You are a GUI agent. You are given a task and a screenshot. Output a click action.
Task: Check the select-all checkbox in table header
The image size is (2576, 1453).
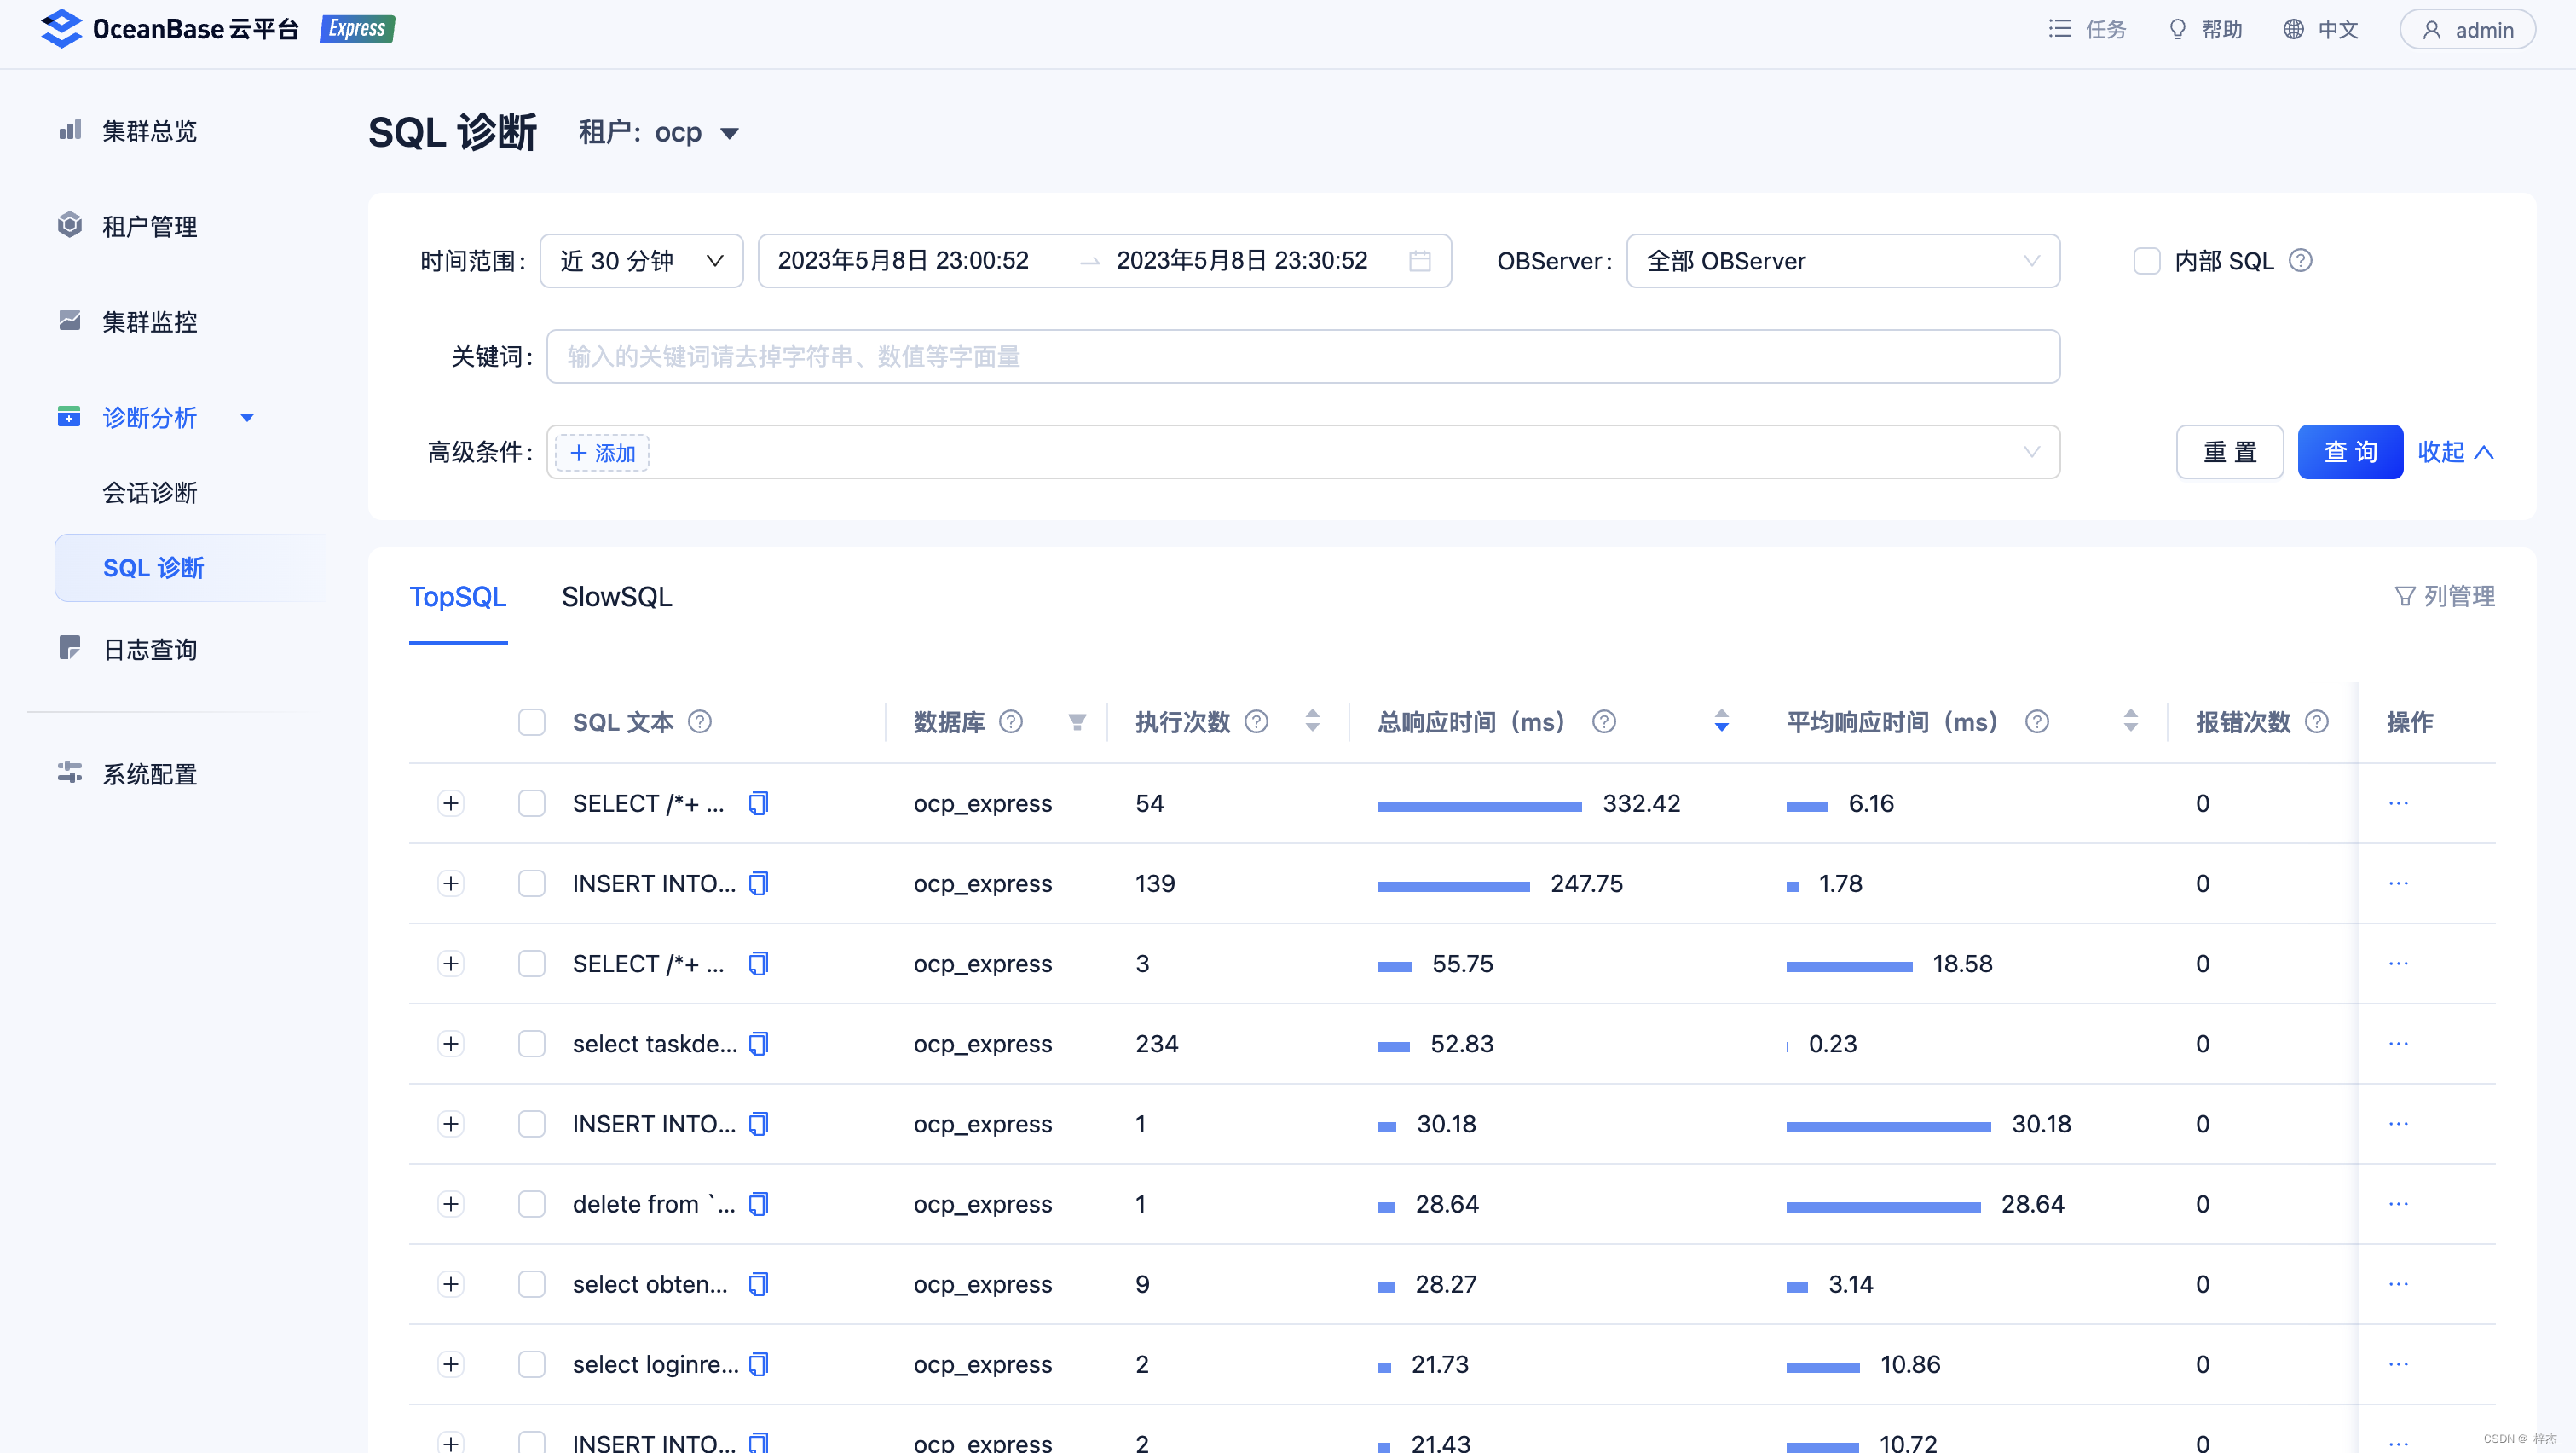click(531, 722)
